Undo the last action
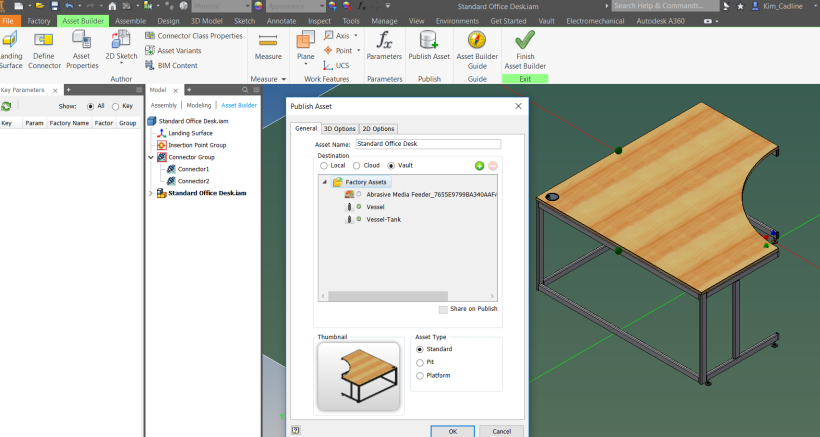This screenshot has height=437, width=820. pyautogui.click(x=69, y=6)
